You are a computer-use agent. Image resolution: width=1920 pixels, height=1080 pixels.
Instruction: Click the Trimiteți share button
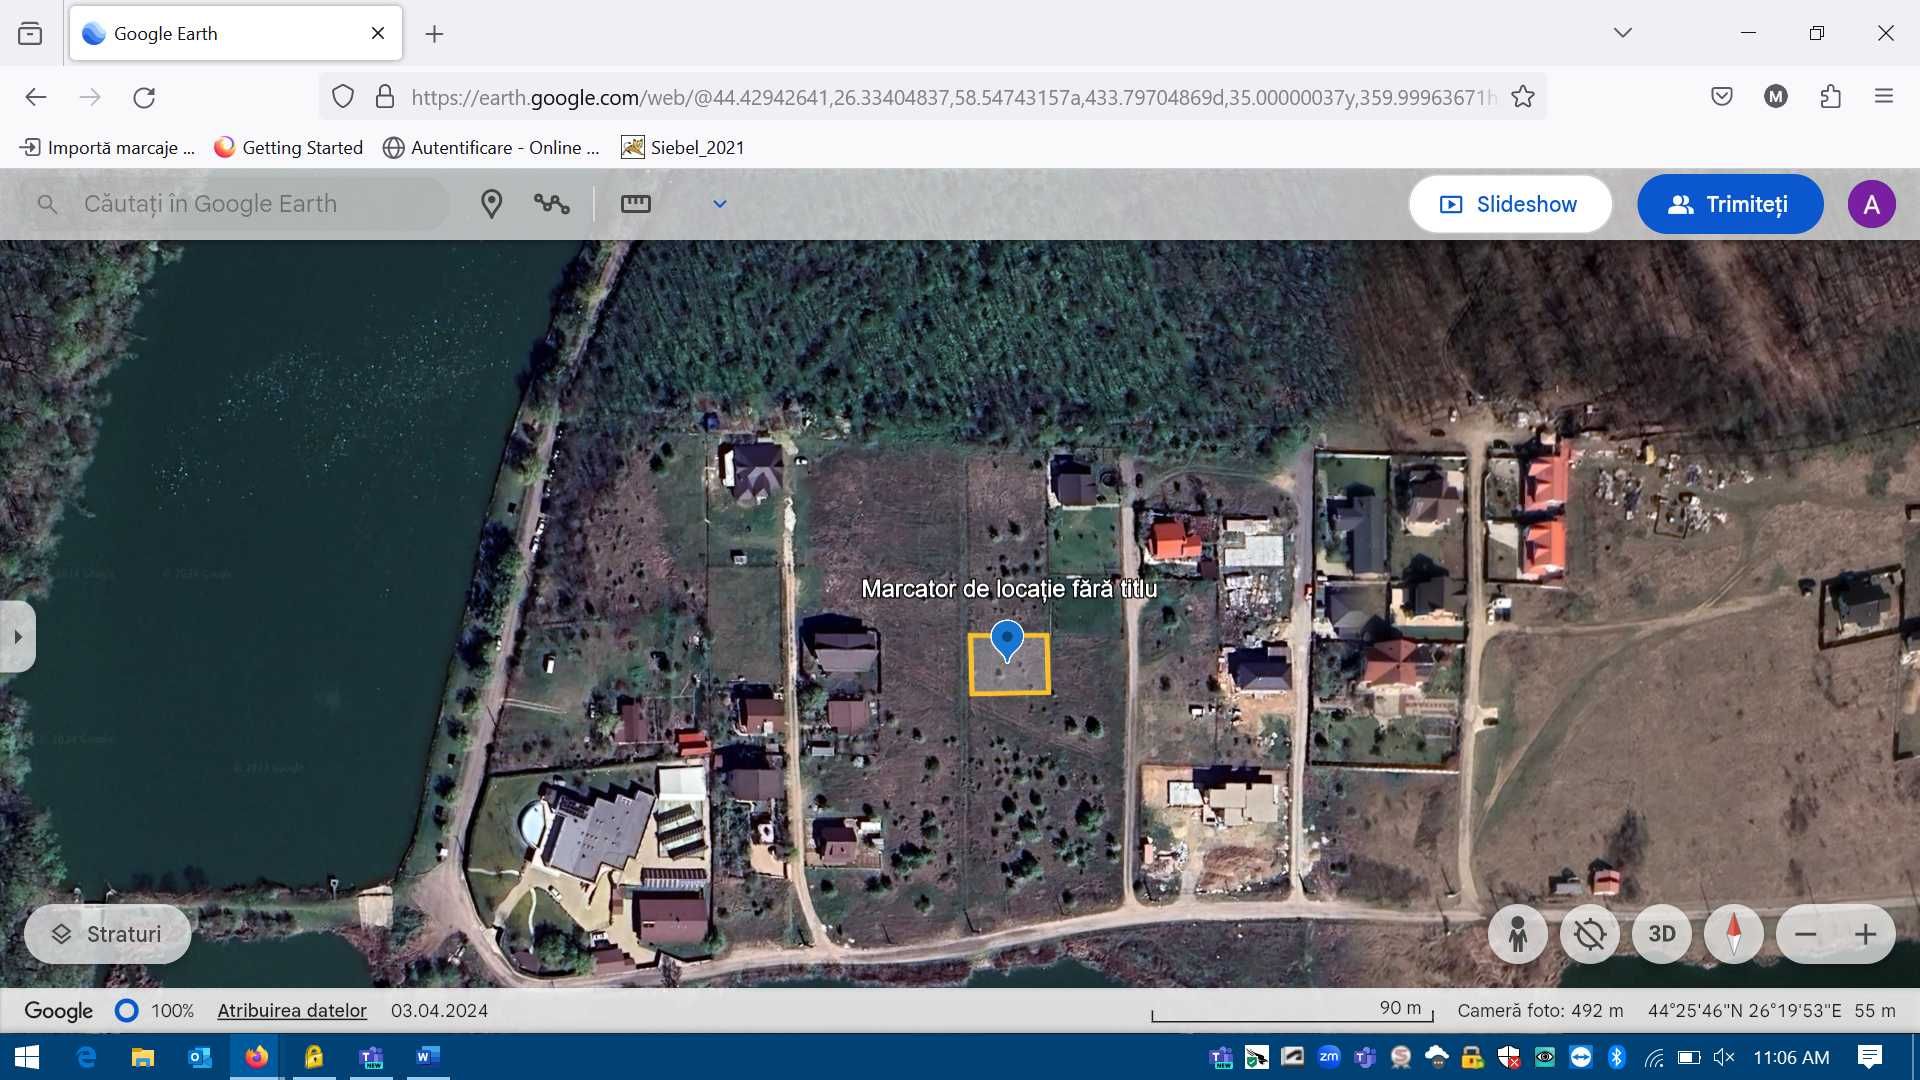[1730, 204]
